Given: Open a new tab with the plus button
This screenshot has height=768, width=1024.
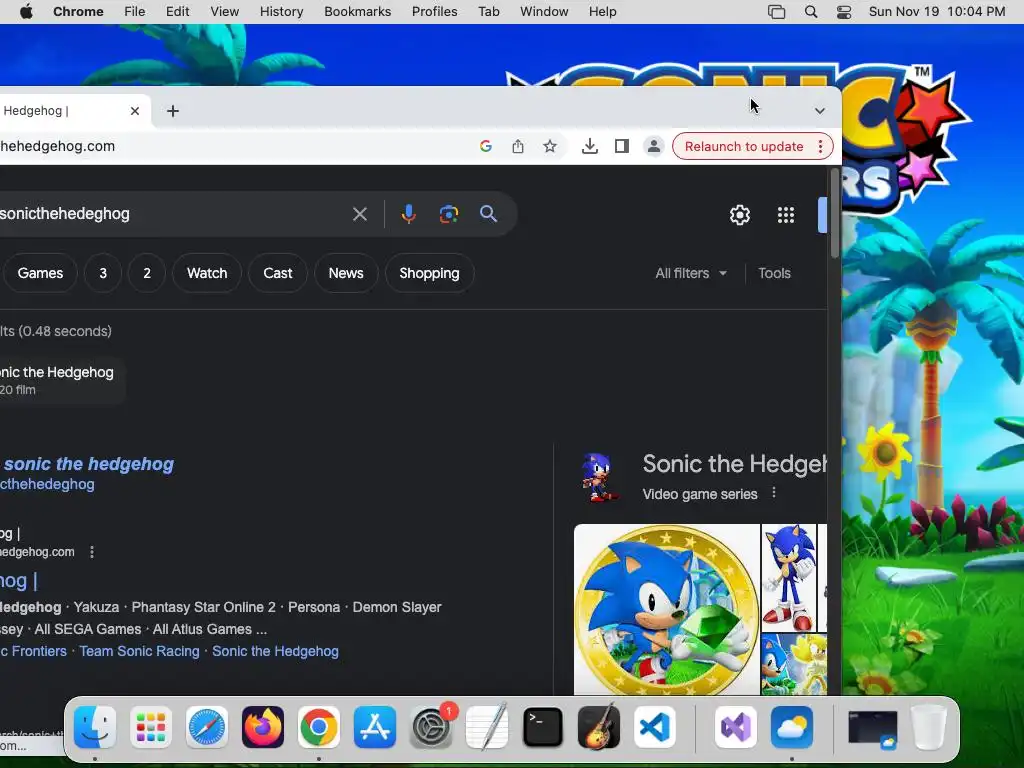Looking at the screenshot, I should tap(172, 111).
